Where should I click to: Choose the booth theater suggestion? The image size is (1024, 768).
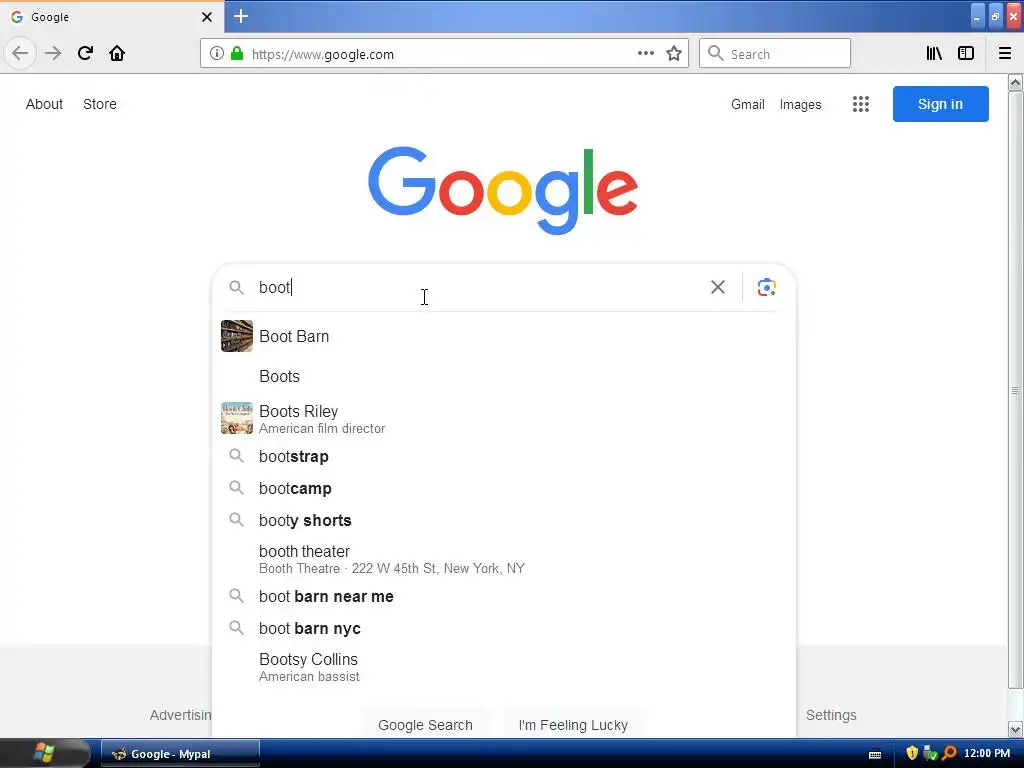[x=504, y=559]
